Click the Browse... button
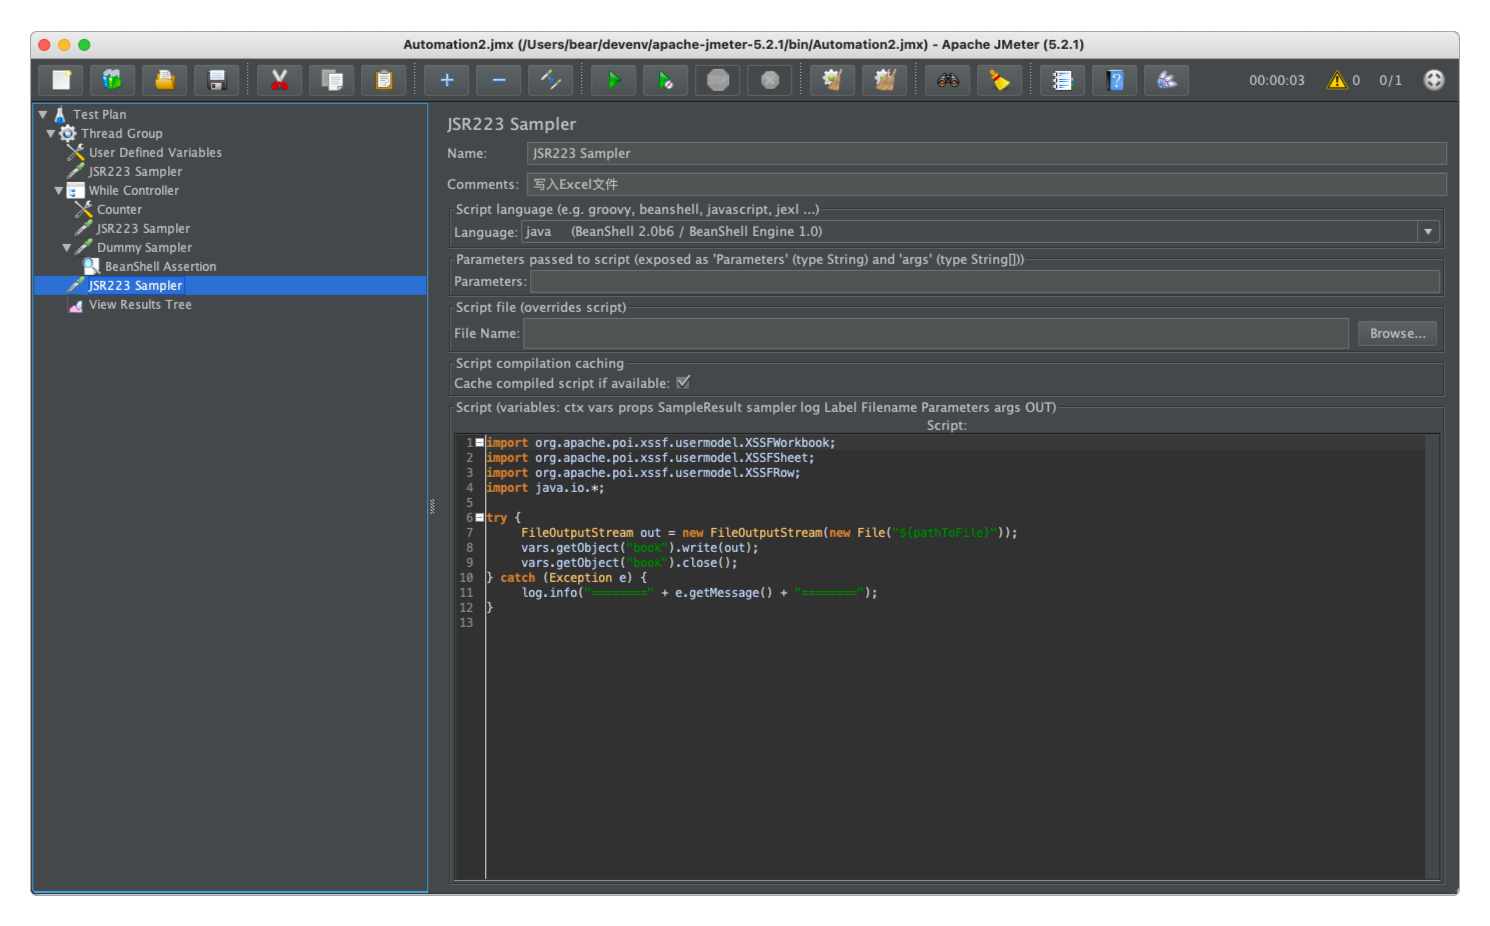 (1397, 334)
